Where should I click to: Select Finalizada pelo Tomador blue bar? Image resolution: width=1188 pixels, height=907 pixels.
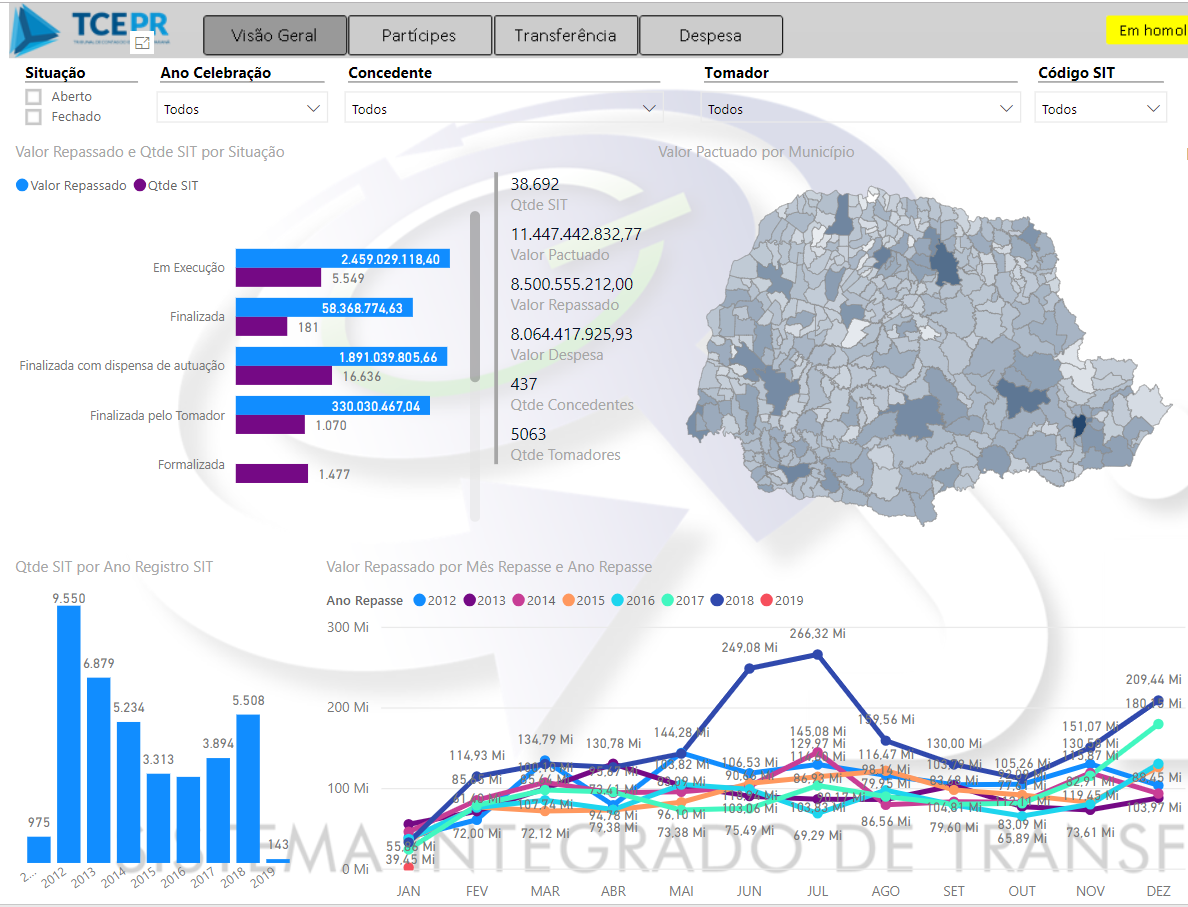pyautogui.click(x=333, y=405)
